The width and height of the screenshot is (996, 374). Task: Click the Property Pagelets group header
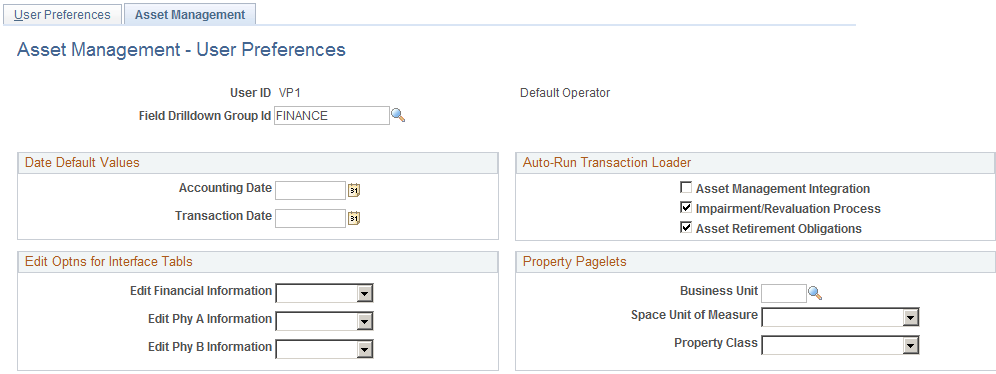[x=565, y=261]
